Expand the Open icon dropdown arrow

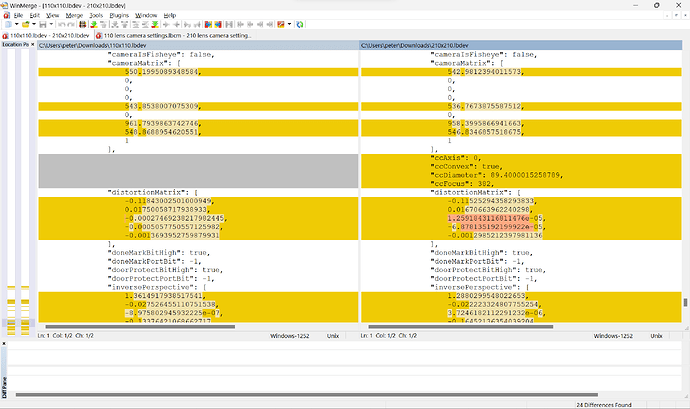[x=34, y=24]
